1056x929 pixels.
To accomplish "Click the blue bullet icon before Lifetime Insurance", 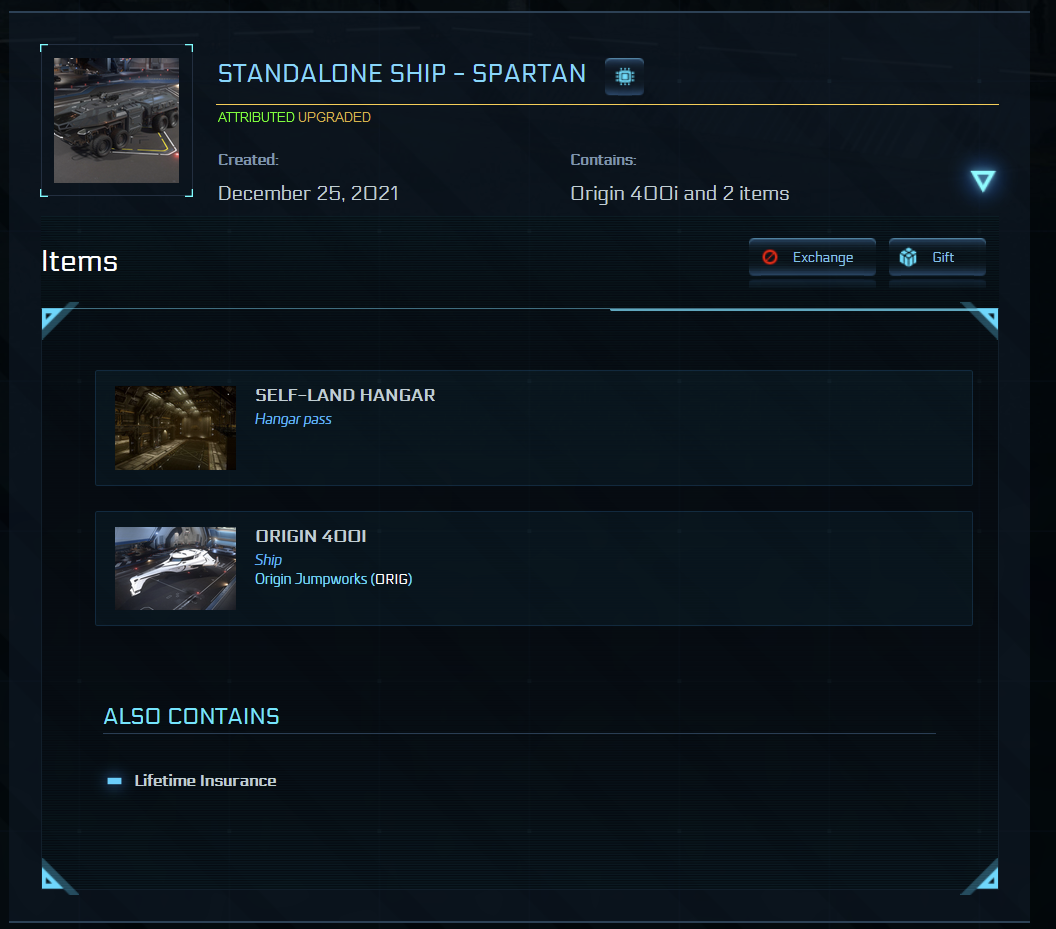I will 115,780.
